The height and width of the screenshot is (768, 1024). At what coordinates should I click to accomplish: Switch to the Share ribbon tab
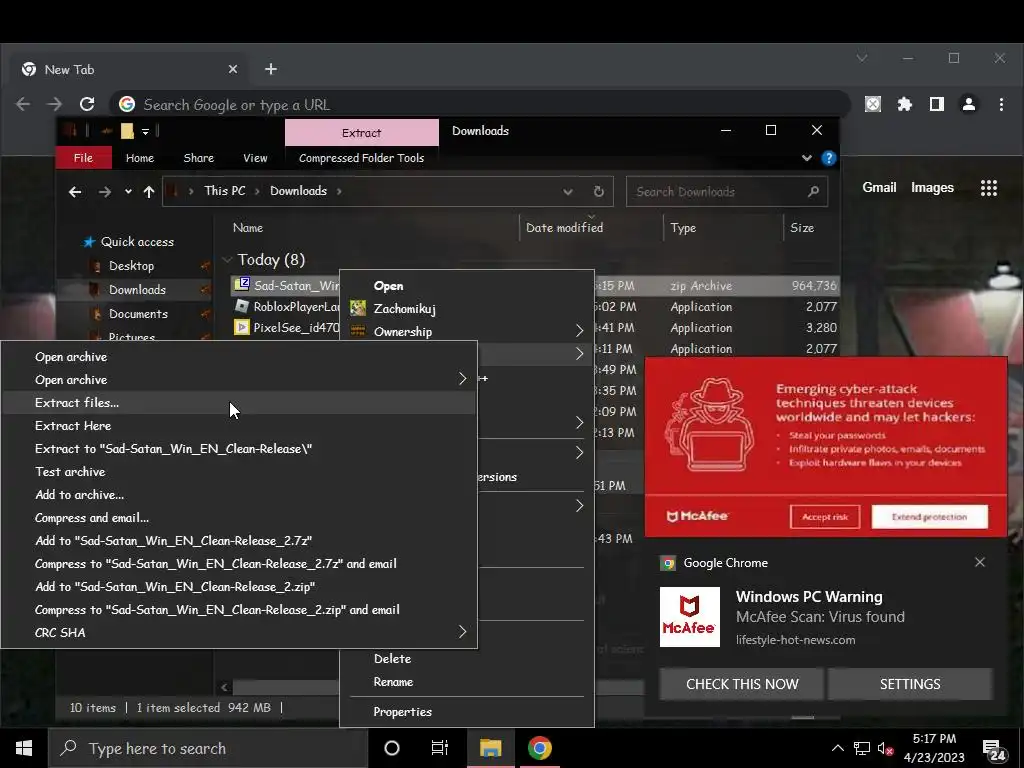click(x=199, y=158)
